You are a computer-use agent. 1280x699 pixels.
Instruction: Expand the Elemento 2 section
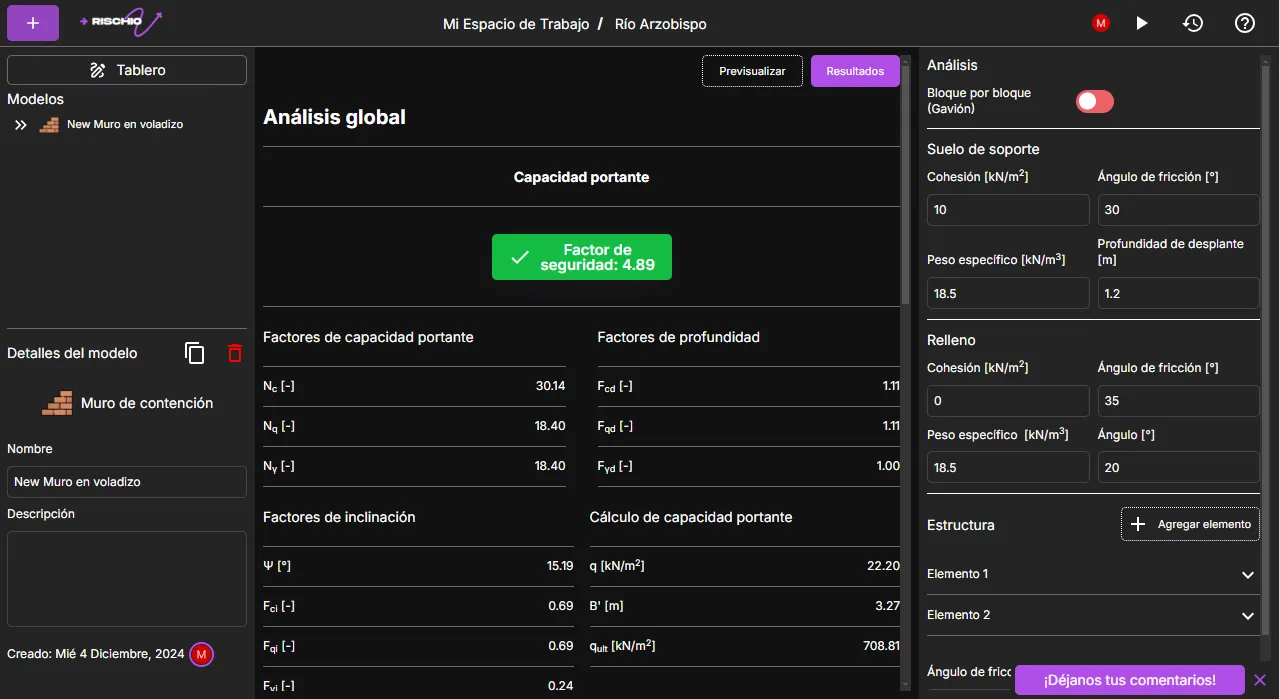coord(1247,616)
